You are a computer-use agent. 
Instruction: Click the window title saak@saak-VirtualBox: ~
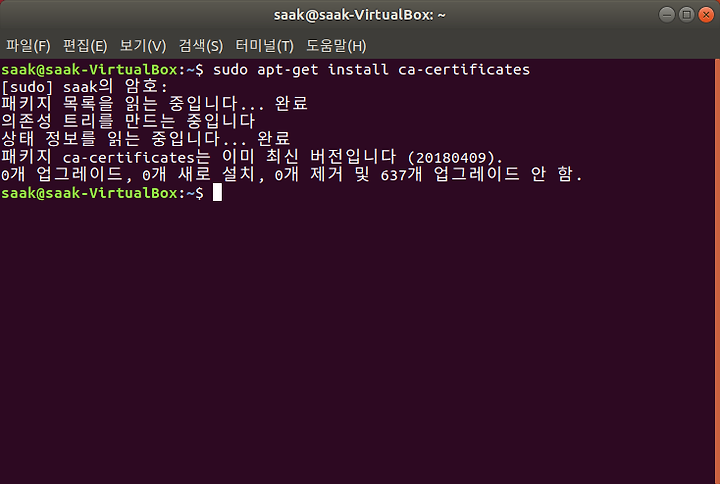(x=360, y=15)
